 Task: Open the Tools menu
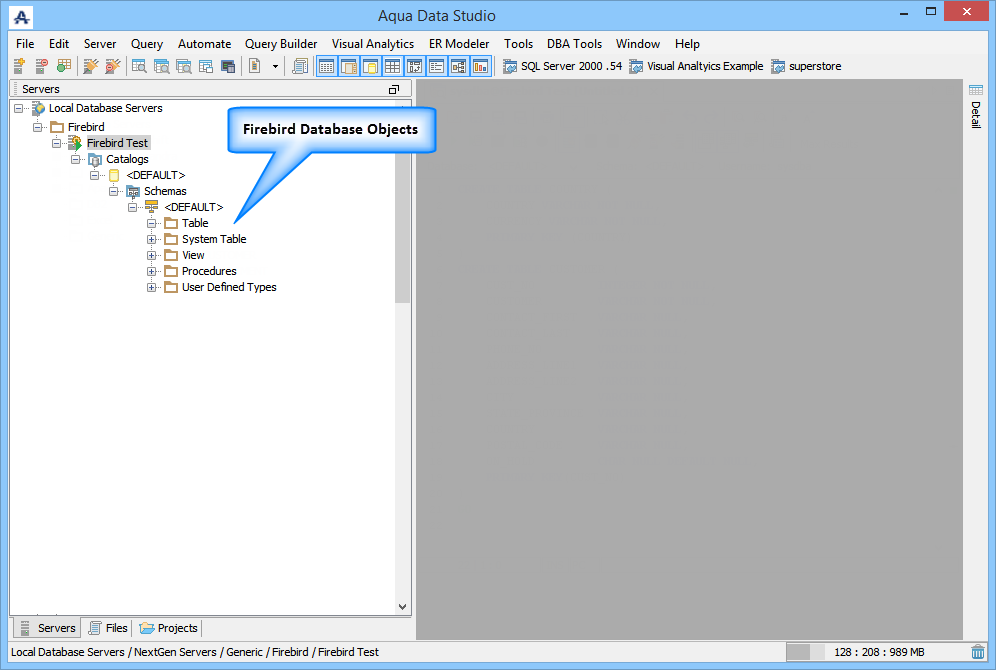(x=518, y=44)
